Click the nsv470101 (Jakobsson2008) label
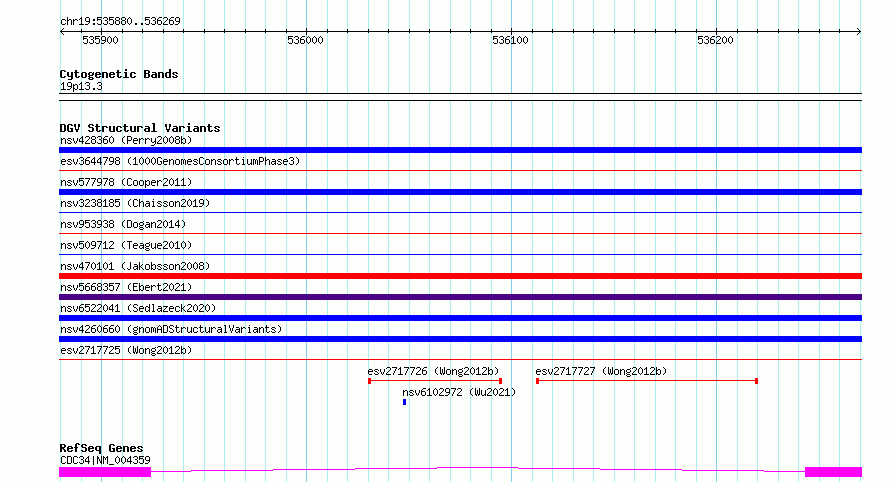Screen dimensions: 890x482 tap(135, 266)
